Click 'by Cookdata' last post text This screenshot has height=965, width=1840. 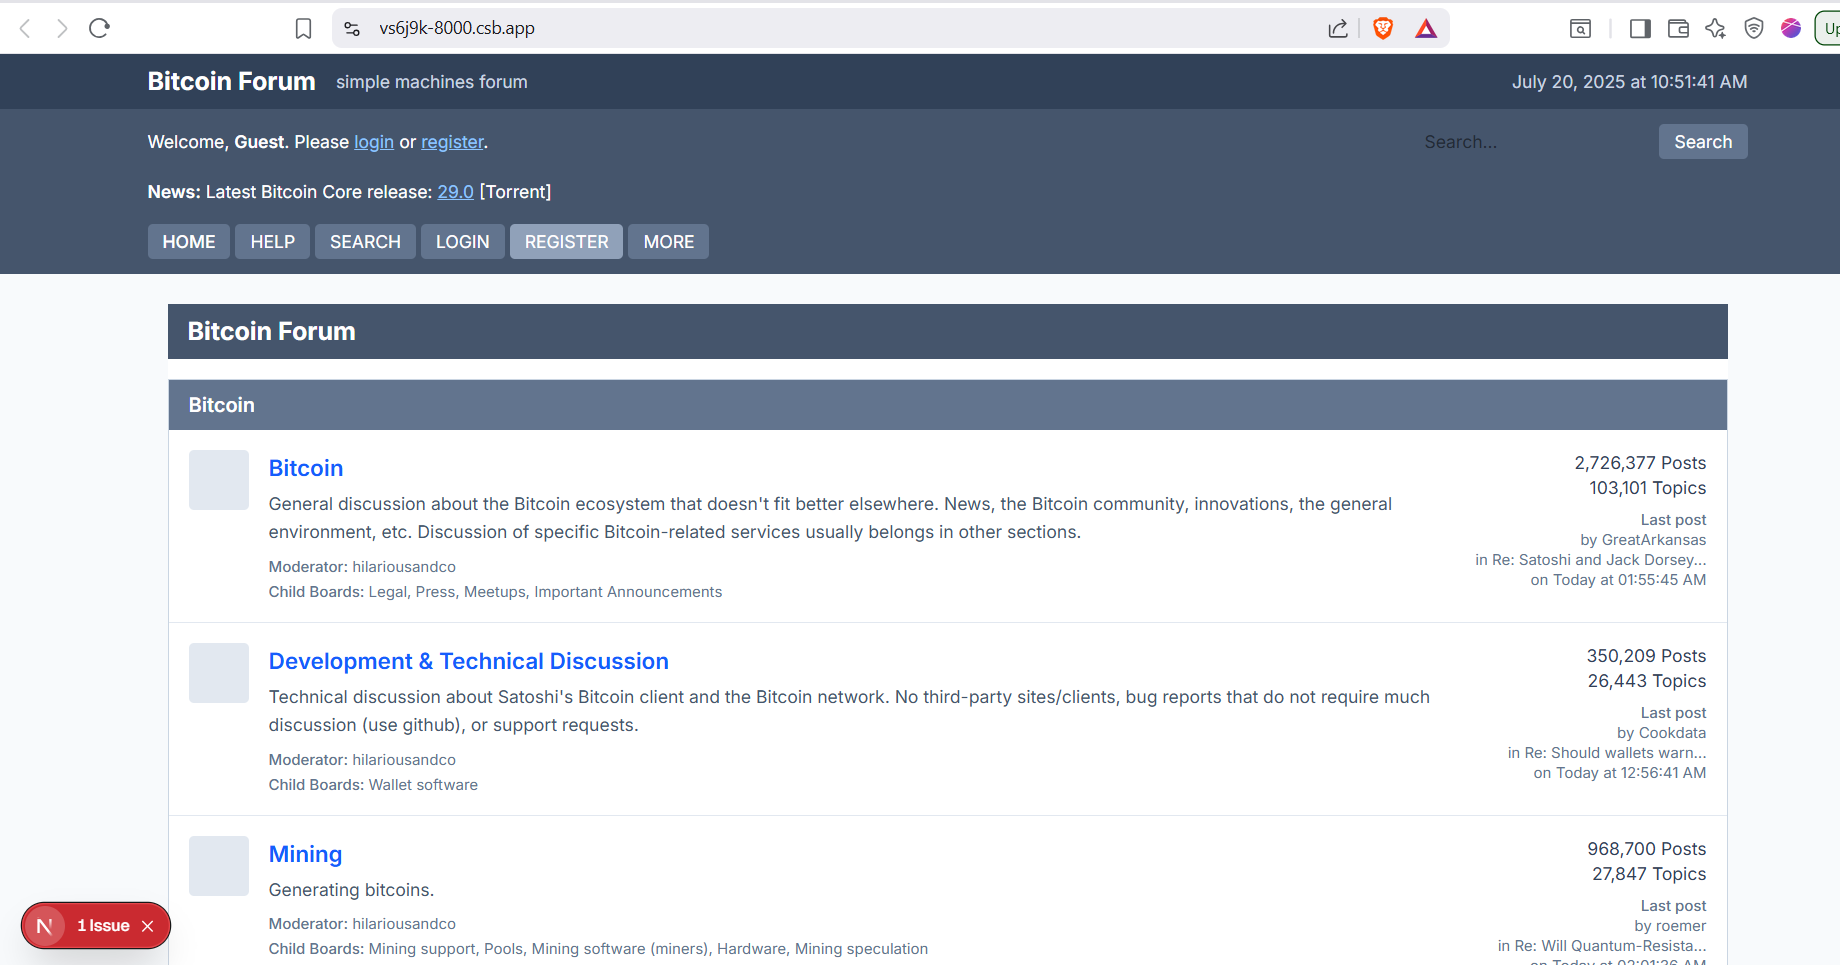pyautogui.click(x=1661, y=733)
